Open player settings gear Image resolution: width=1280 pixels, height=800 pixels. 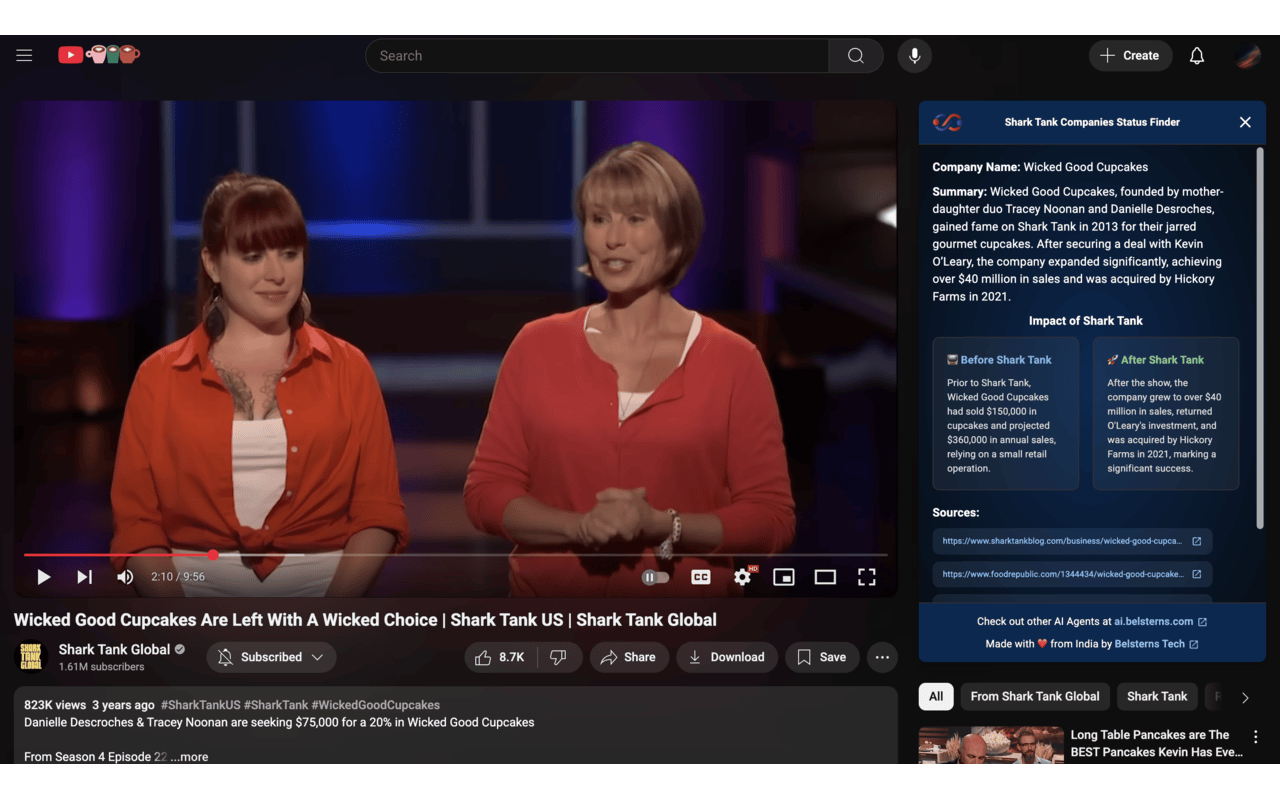pyautogui.click(x=743, y=577)
